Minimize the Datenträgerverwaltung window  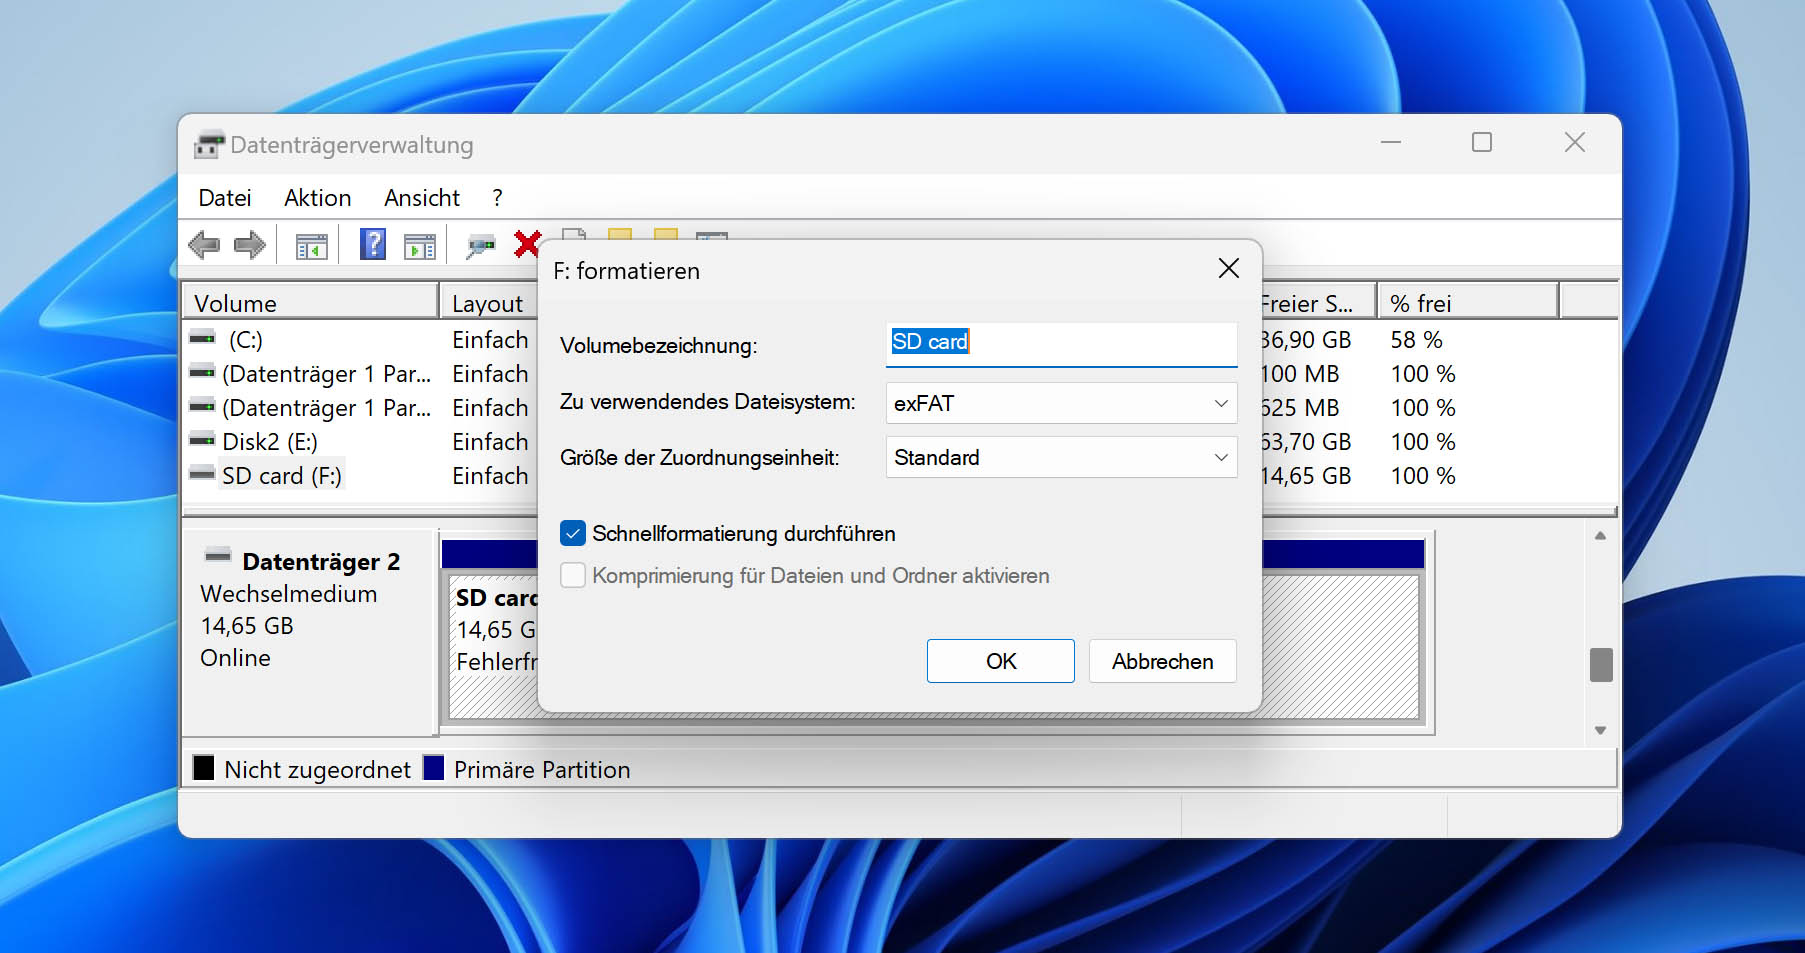click(1391, 143)
